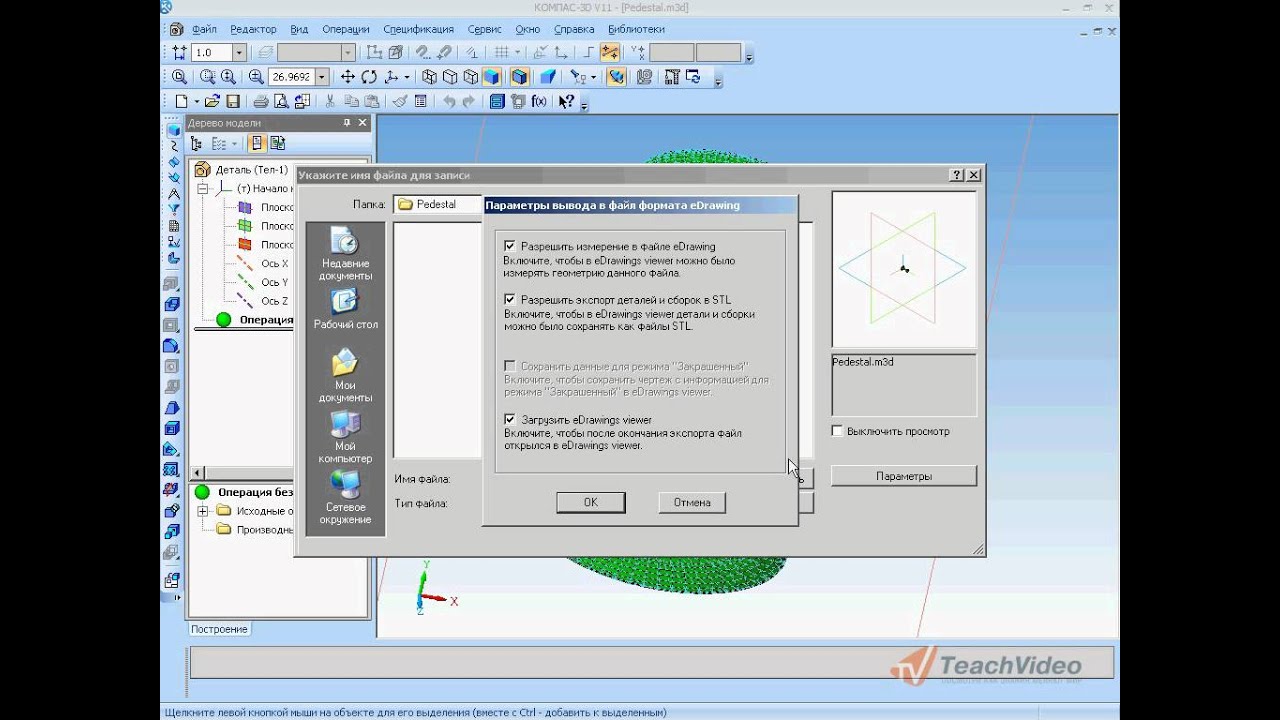Click the scale value field 26.9692
Screen dimensions: 1280x720
(x=292, y=77)
